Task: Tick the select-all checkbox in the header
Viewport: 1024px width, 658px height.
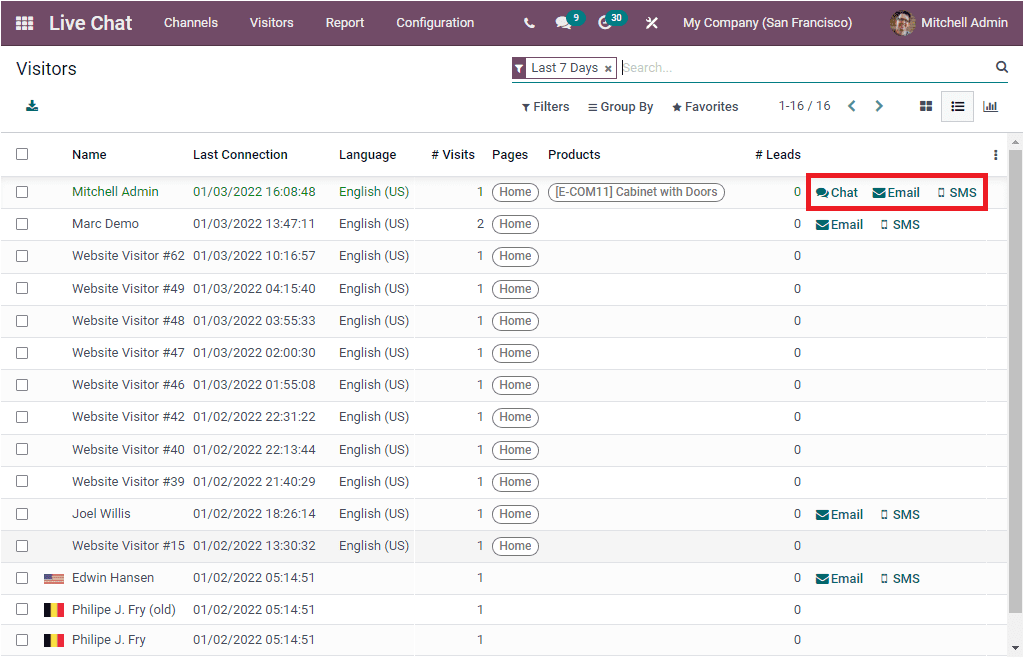Action: (22, 154)
